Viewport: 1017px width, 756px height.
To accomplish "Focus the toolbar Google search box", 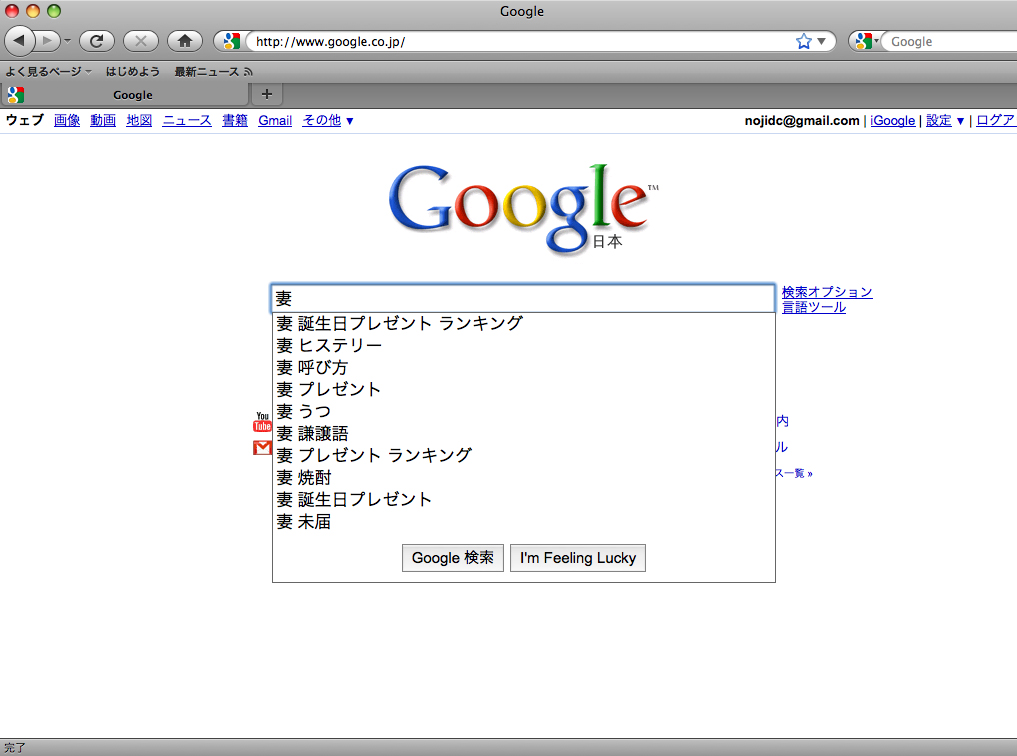I will tap(951, 41).
